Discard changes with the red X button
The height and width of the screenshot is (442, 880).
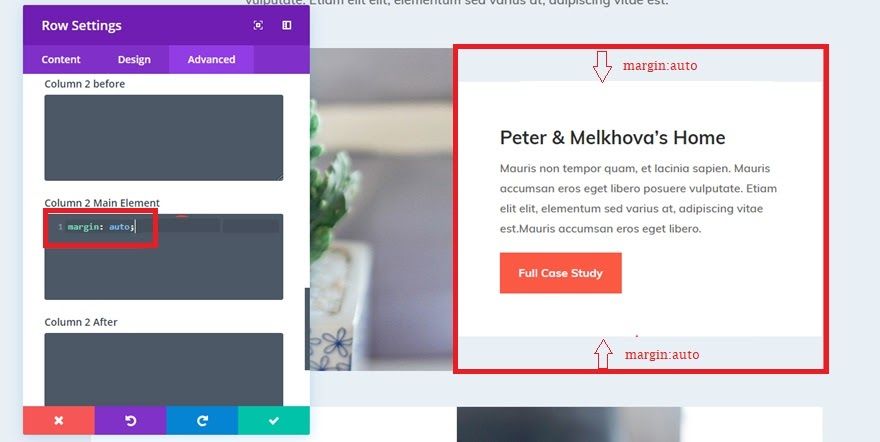coord(59,420)
